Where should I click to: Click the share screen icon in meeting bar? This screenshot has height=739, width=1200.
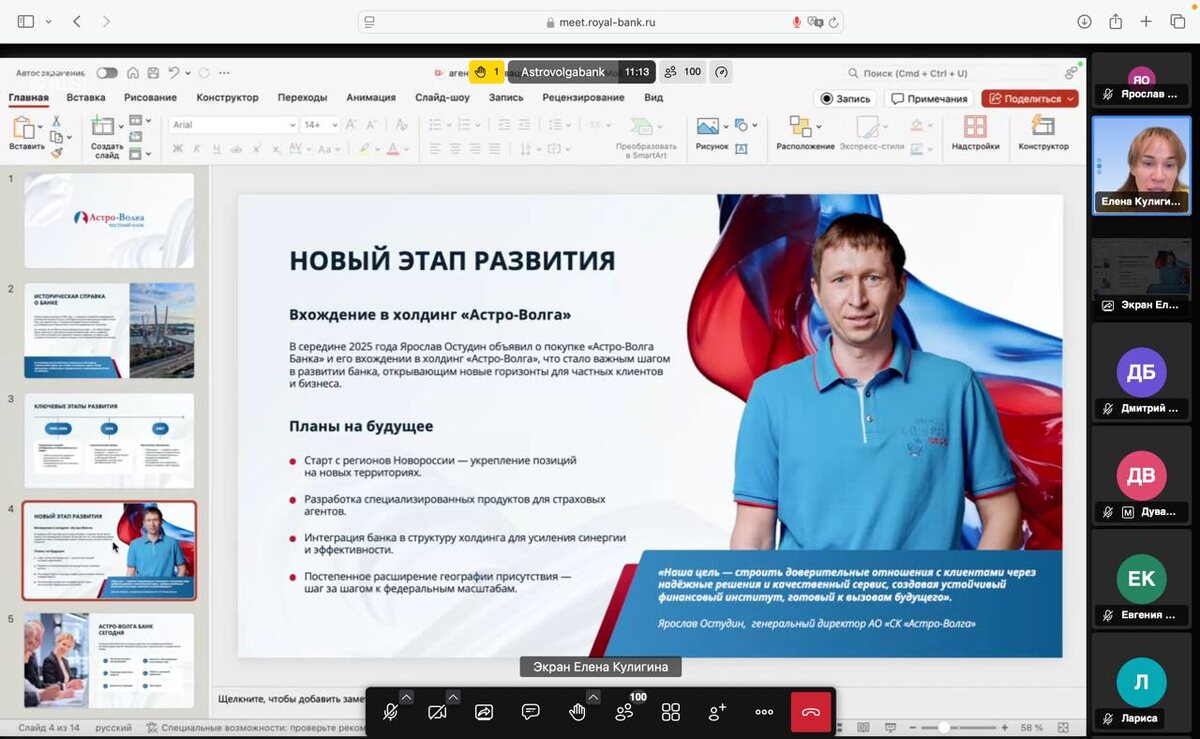coord(484,712)
